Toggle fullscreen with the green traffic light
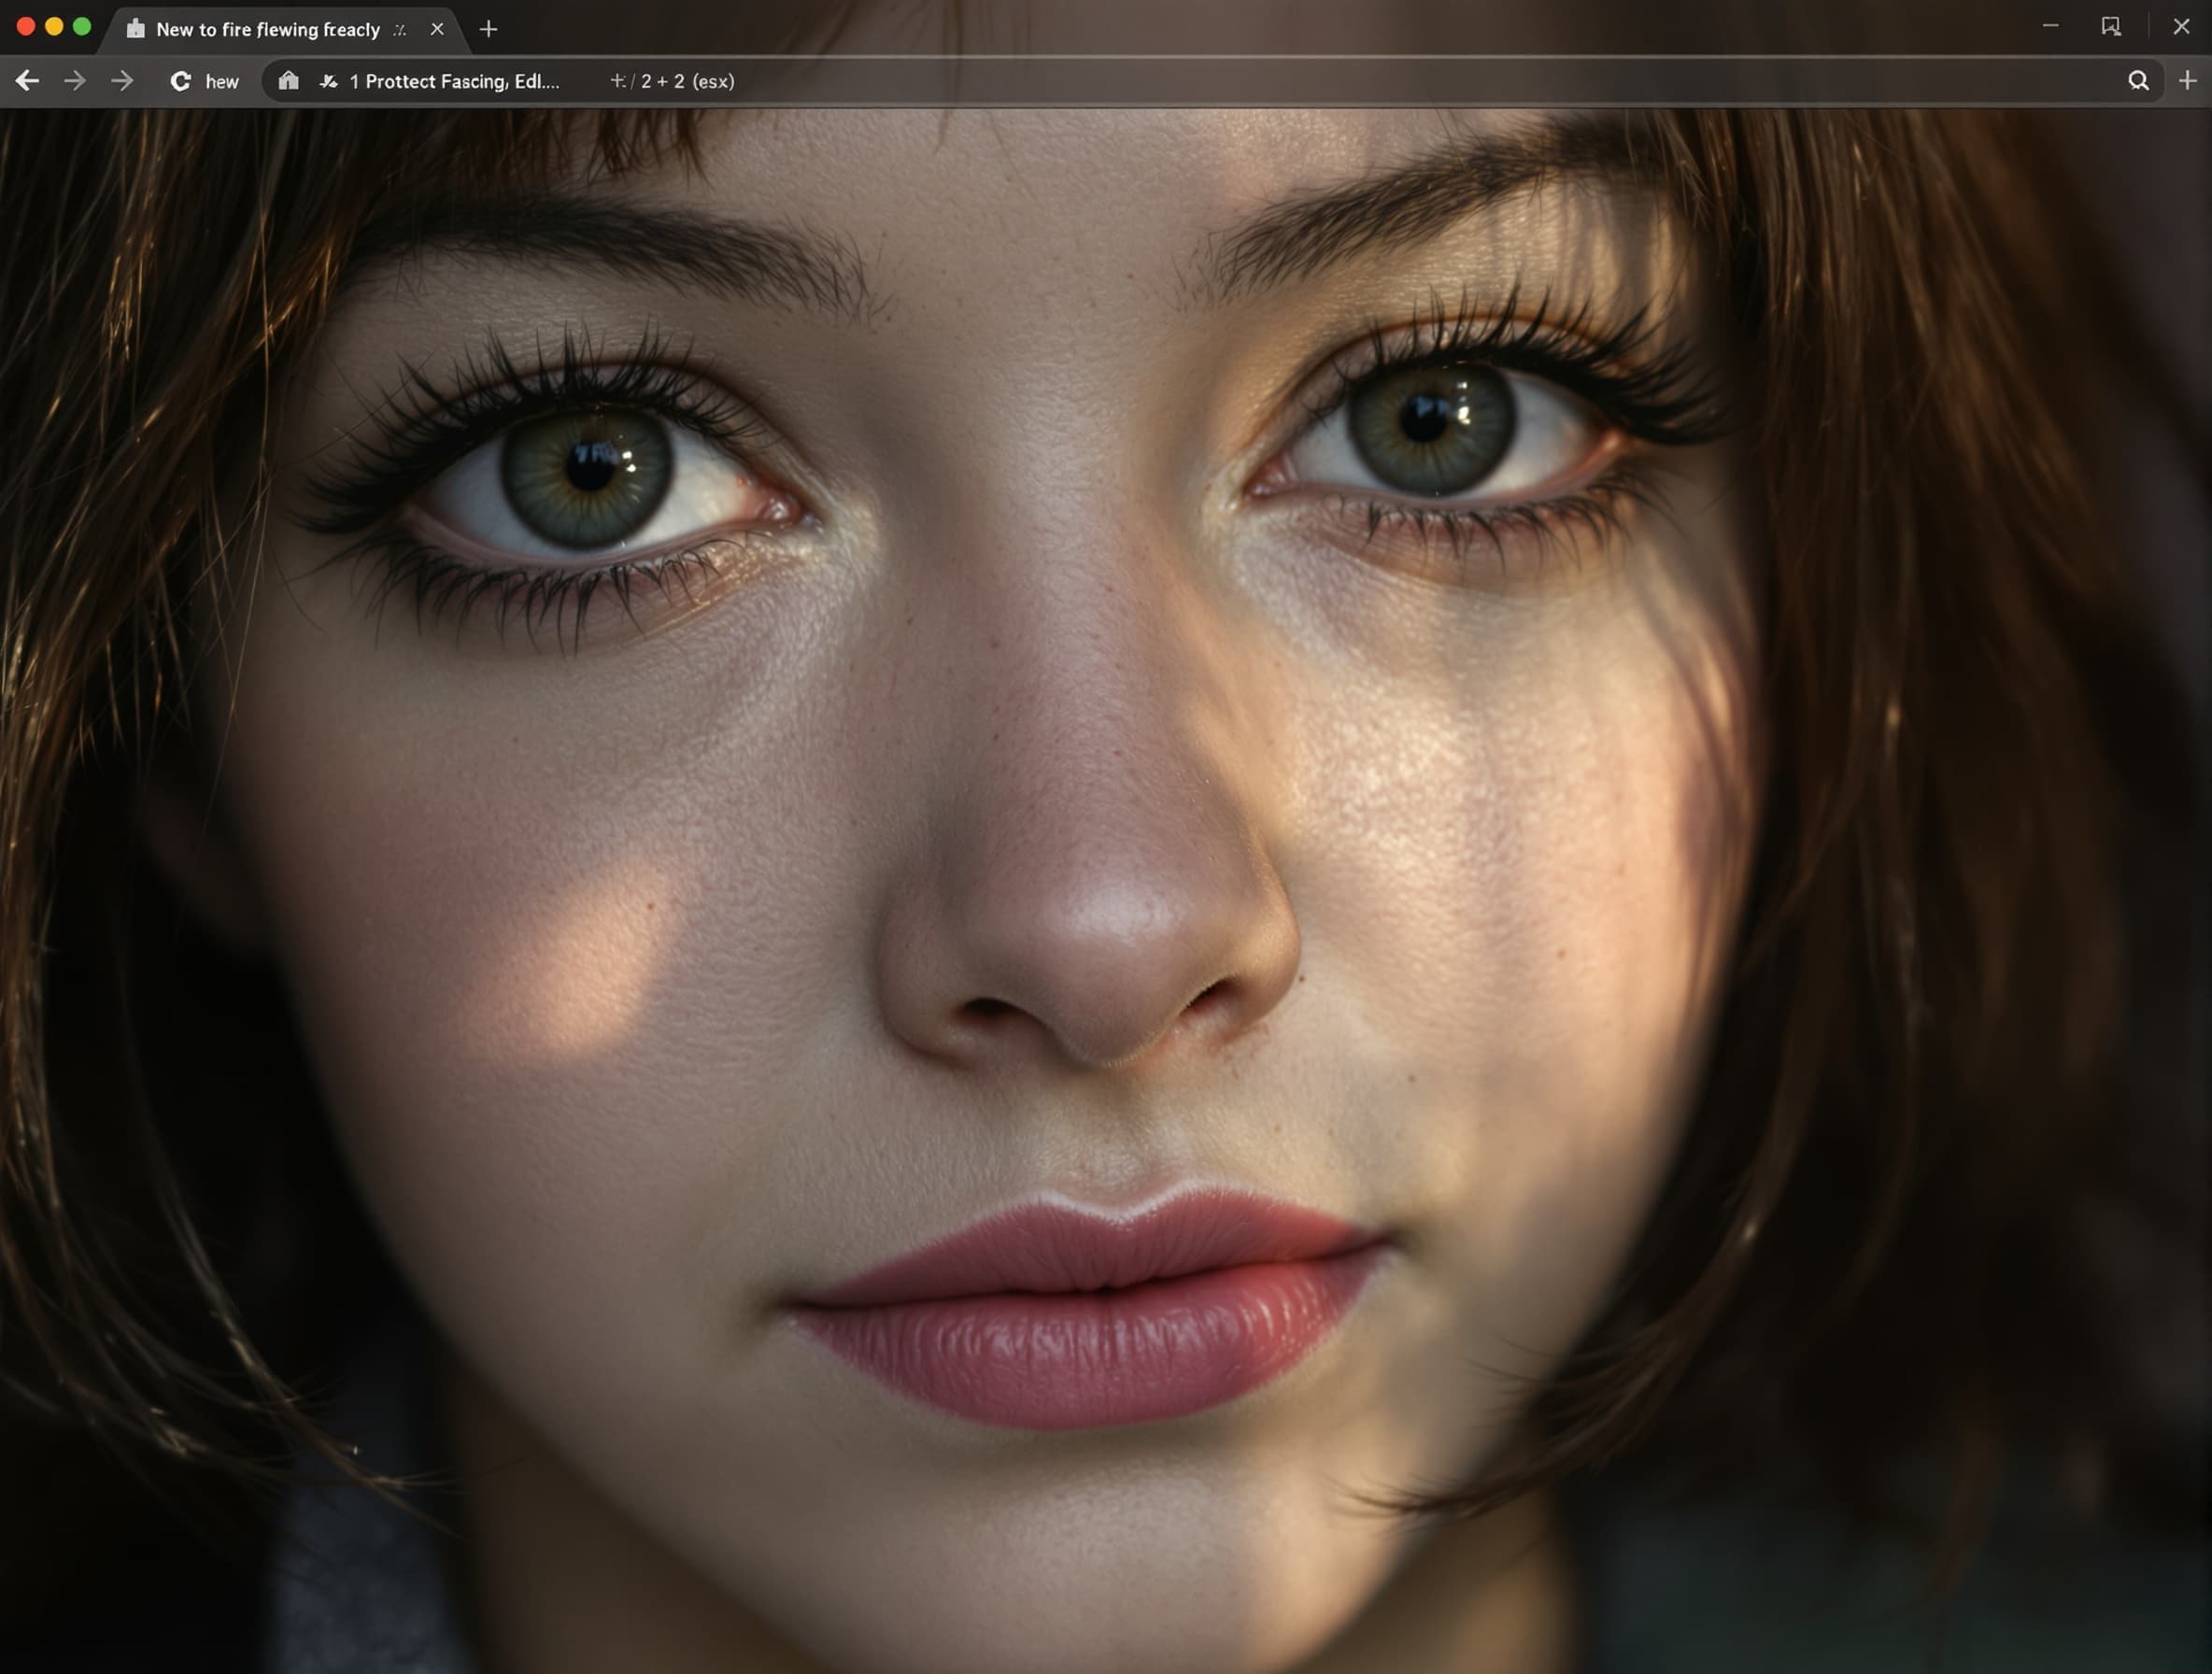 coord(82,28)
